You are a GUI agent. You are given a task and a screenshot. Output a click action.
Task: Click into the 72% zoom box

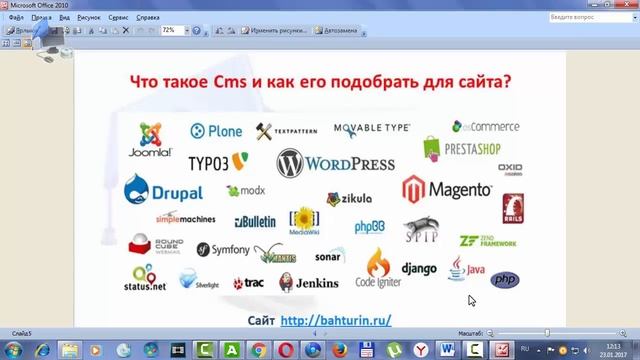click(172, 31)
